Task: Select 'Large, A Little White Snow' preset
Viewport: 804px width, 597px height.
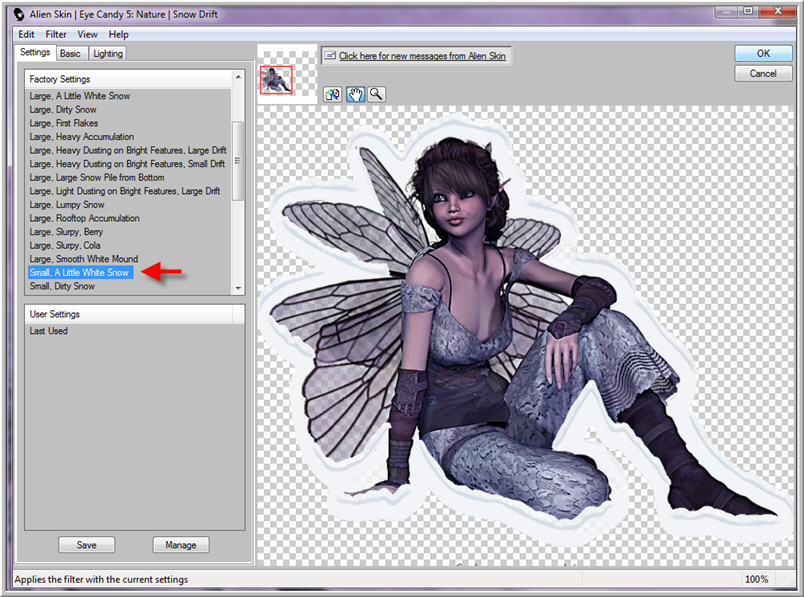Action: (x=79, y=96)
